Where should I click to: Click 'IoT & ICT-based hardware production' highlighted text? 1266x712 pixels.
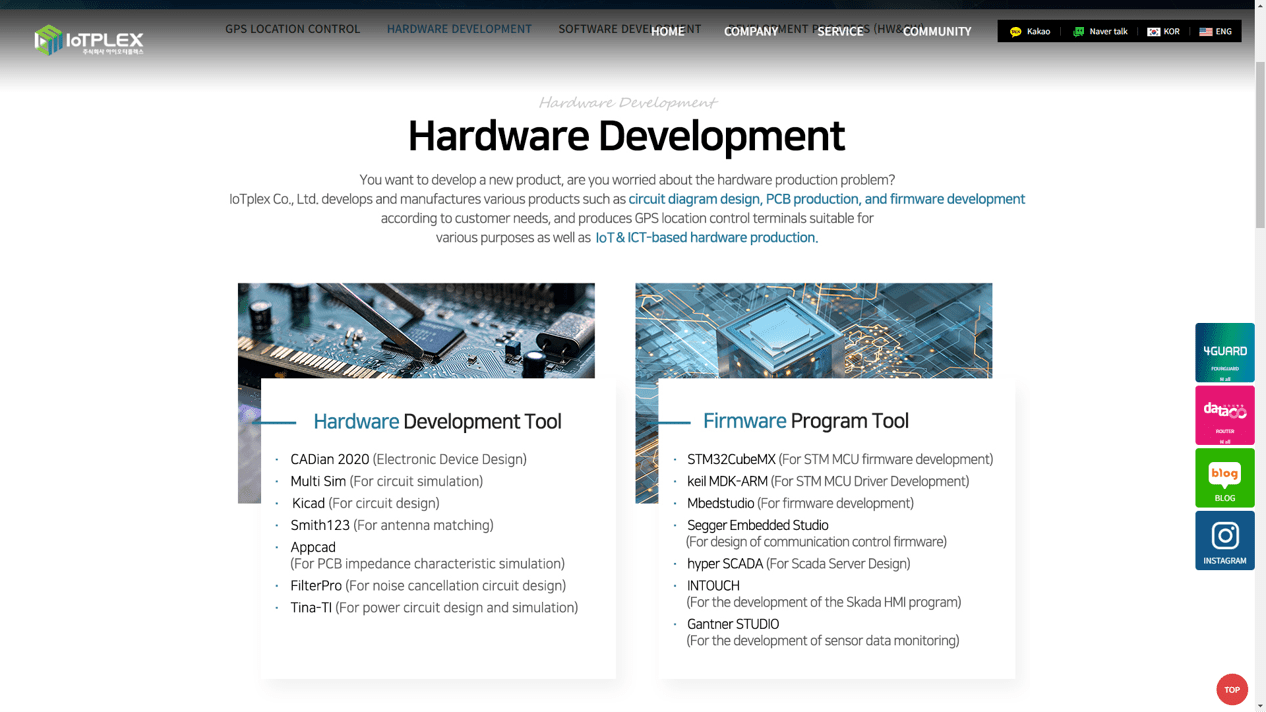[x=705, y=237]
